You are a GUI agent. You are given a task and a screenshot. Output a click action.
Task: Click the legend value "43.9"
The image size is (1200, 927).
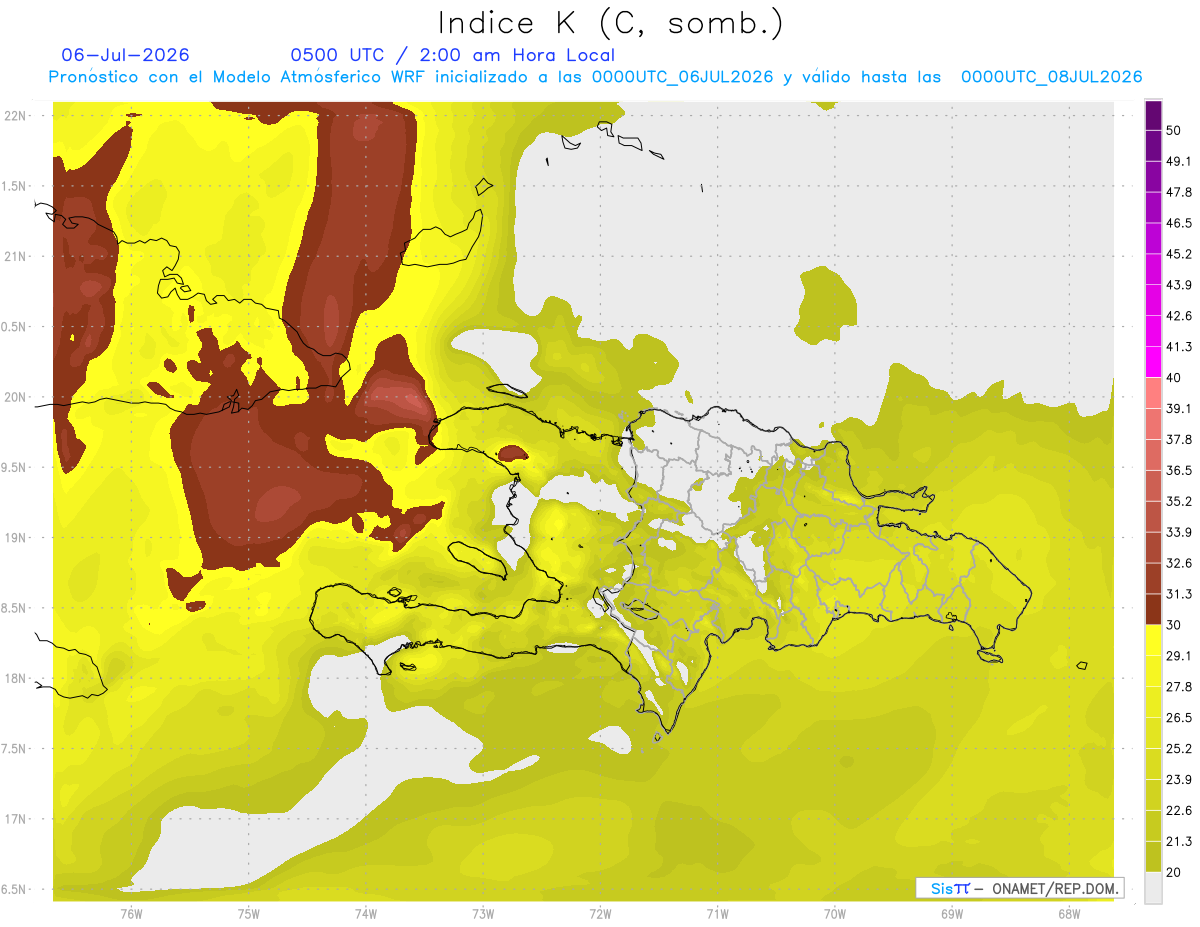[1179, 285]
